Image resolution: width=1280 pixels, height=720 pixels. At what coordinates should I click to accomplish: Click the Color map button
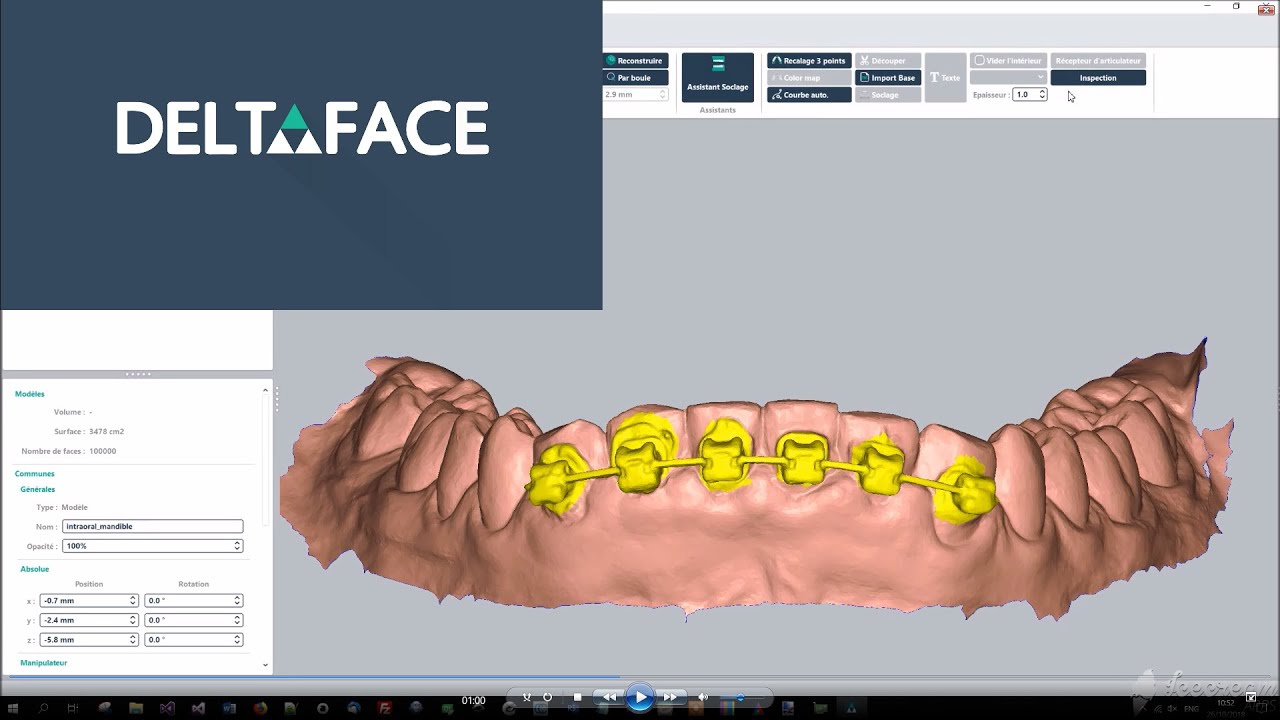809,78
